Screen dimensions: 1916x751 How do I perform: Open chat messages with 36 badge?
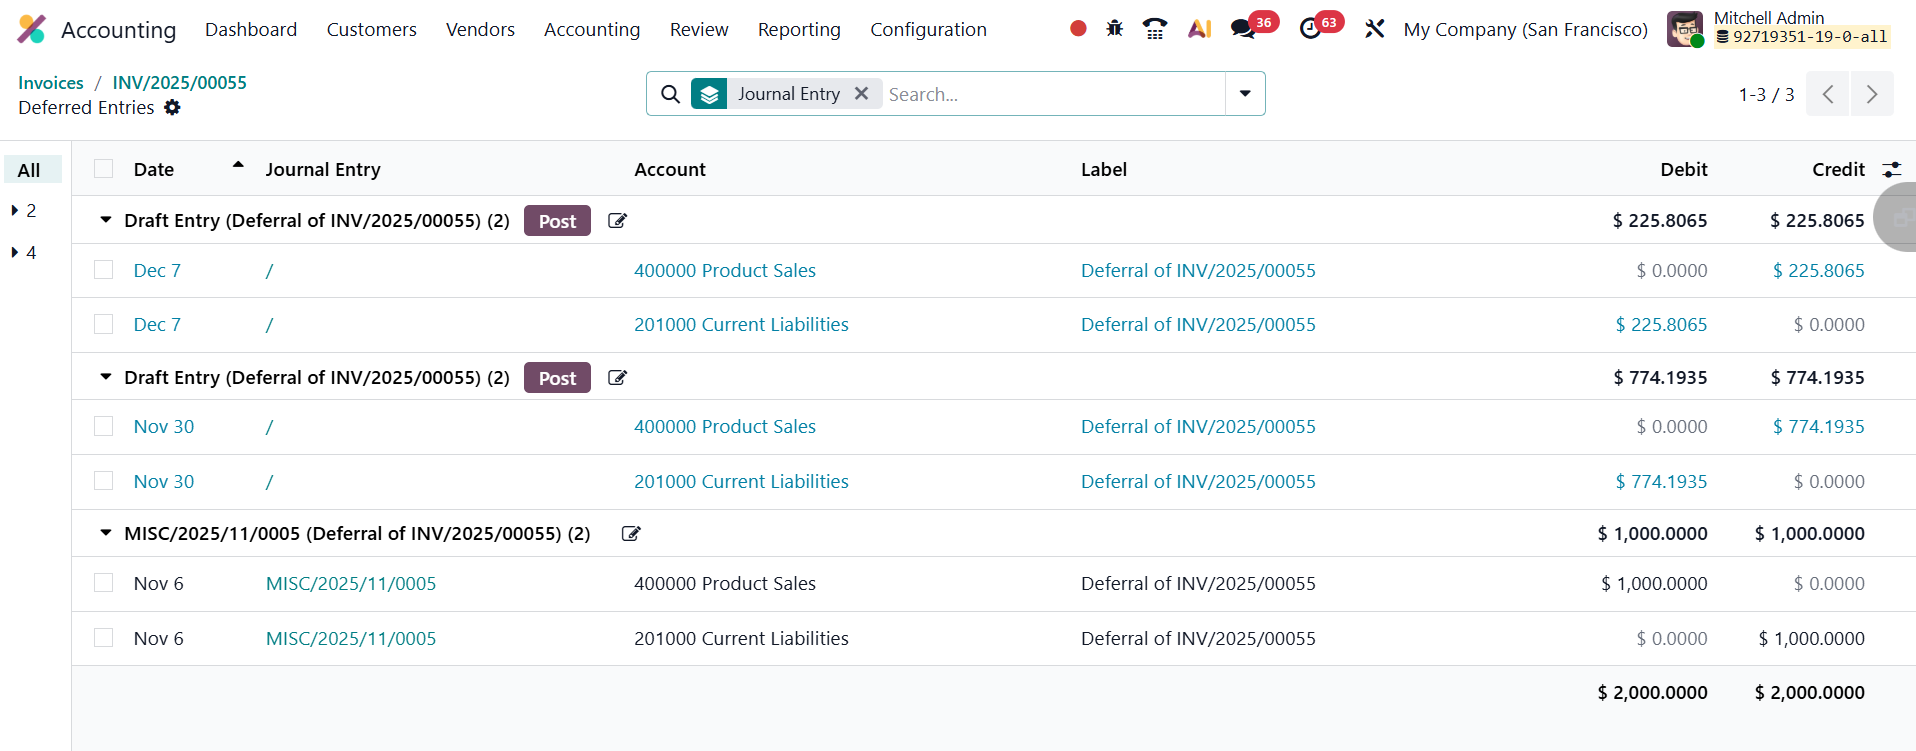pyautogui.click(x=1243, y=29)
